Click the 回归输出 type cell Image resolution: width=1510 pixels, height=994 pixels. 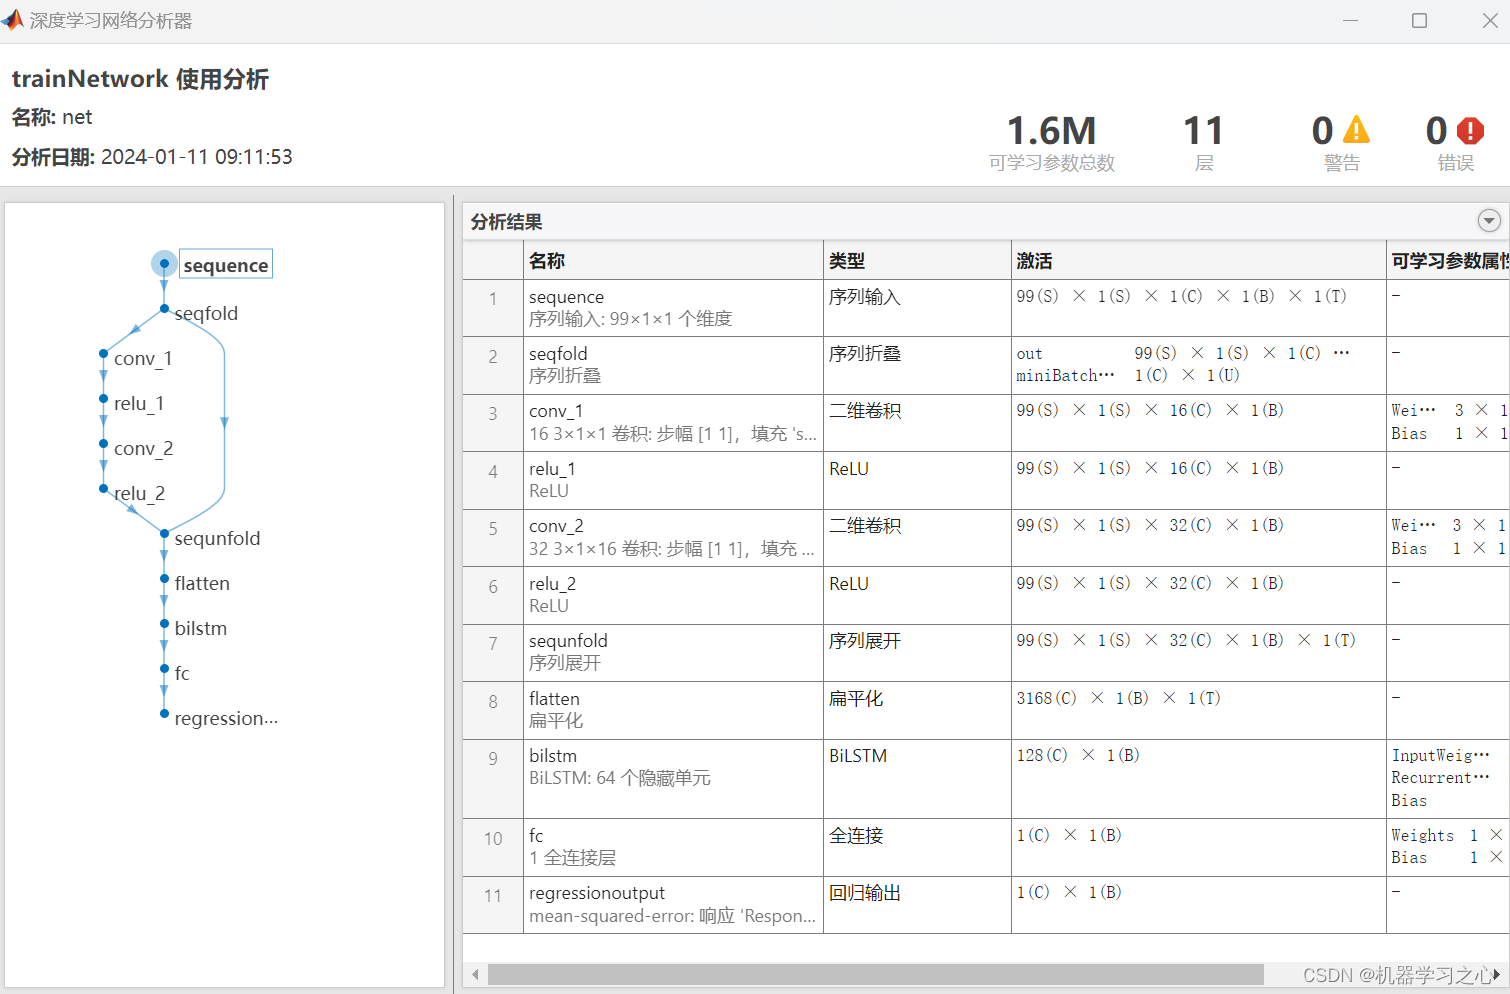[917, 905]
